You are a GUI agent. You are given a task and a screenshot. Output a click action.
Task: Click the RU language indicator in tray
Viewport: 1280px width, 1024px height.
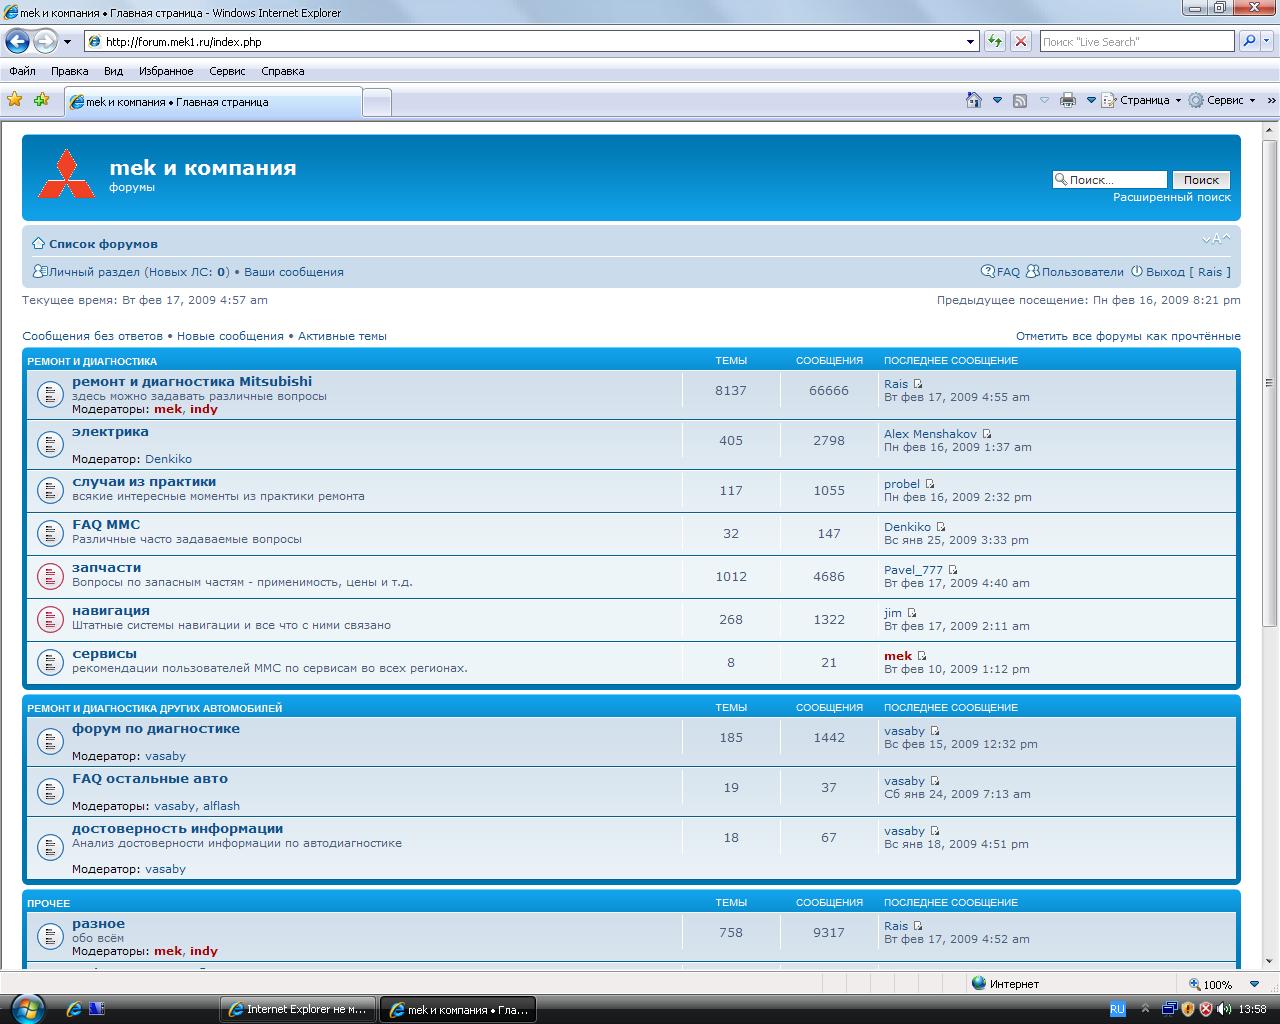(x=1118, y=1009)
